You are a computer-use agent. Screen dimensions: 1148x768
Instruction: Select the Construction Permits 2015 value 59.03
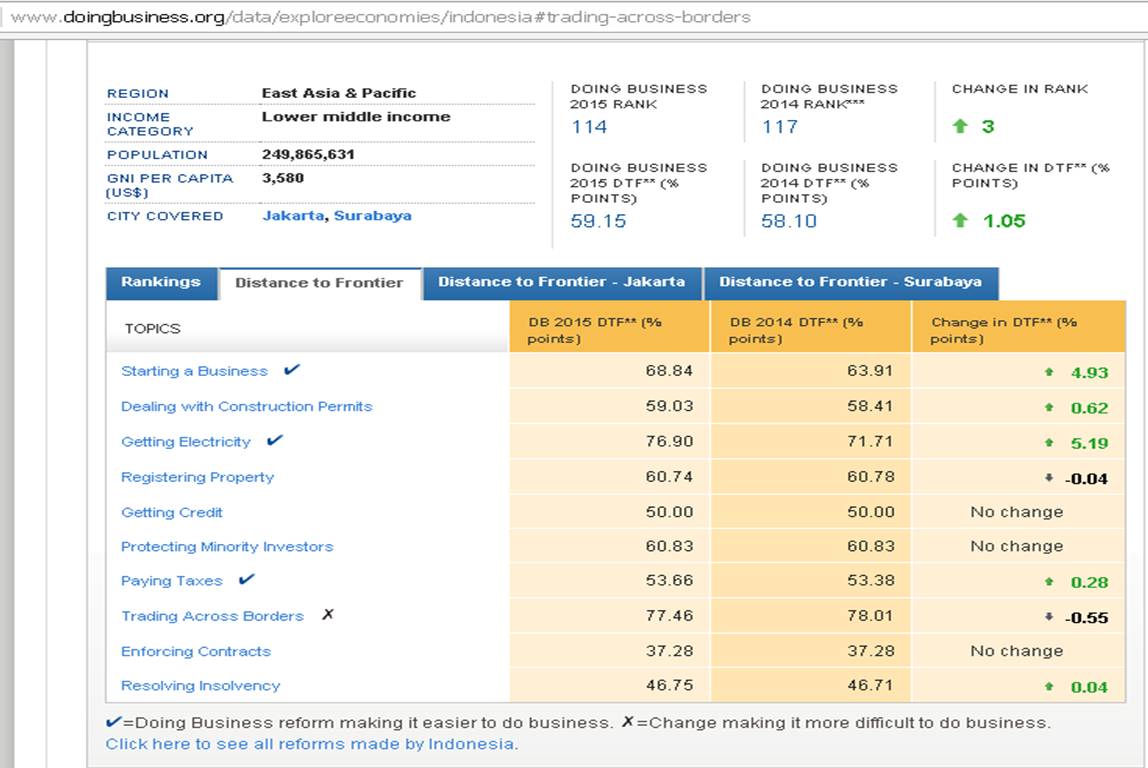point(669,406)
